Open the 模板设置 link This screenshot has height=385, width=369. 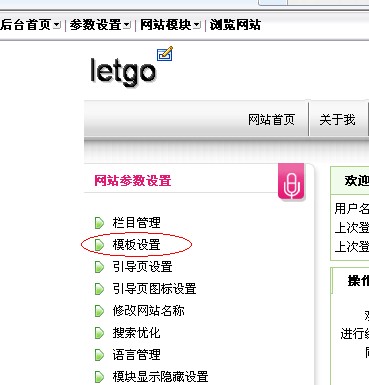(137, 245)
